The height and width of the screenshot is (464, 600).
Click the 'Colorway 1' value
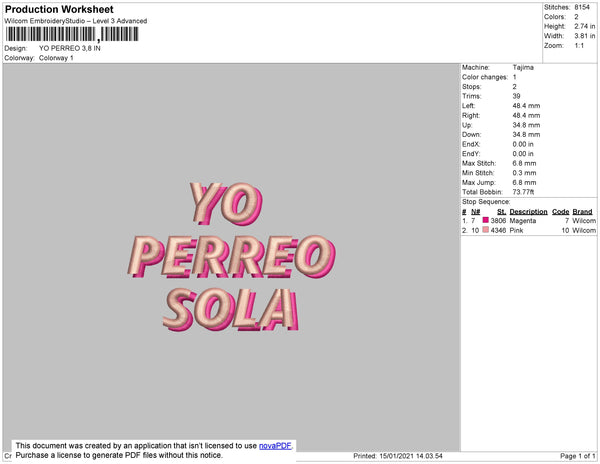point(56,58)
